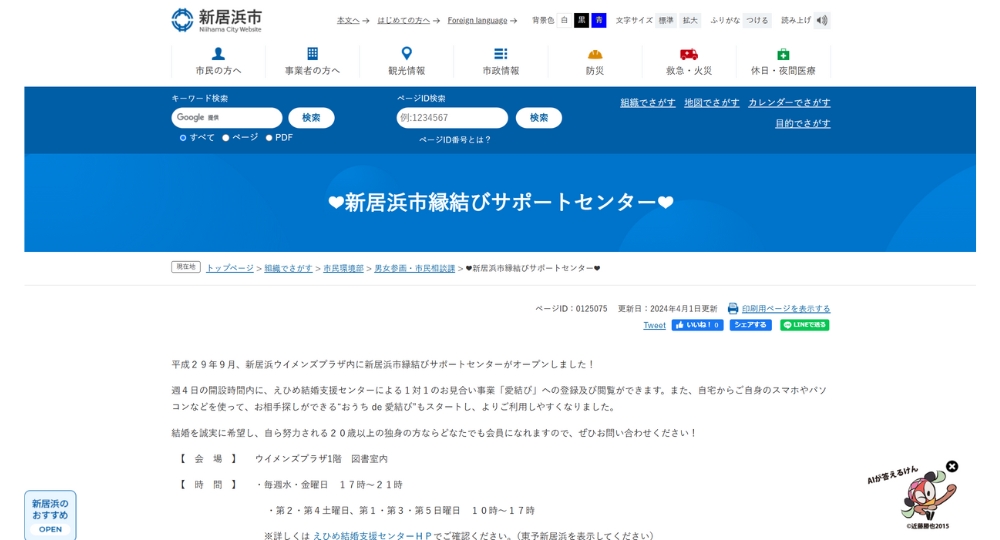The width and height of the screenshot is (1000, 540).
Task: Open 救急・火災 ambulance icon menu
Action: click(x=689, y=61)
